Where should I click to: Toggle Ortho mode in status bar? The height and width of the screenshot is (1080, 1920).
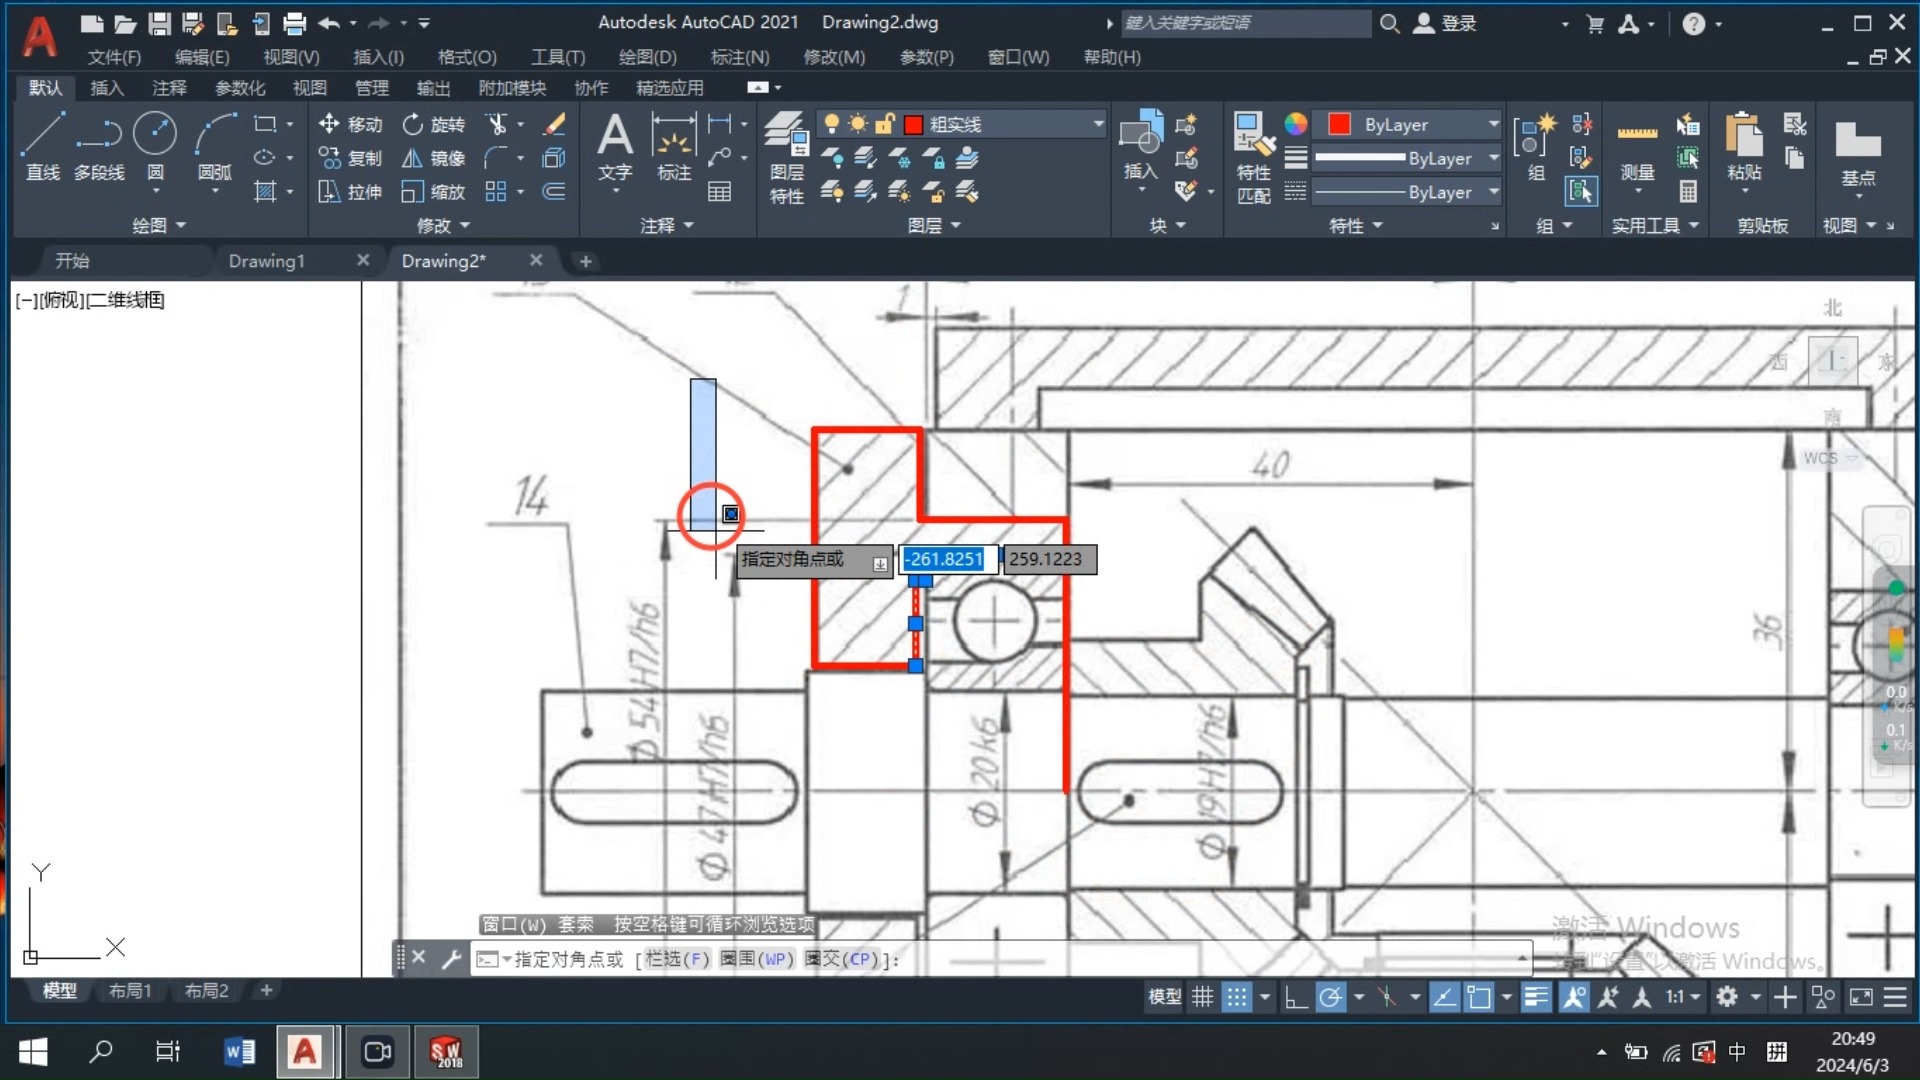click(x=1296, y=997)
